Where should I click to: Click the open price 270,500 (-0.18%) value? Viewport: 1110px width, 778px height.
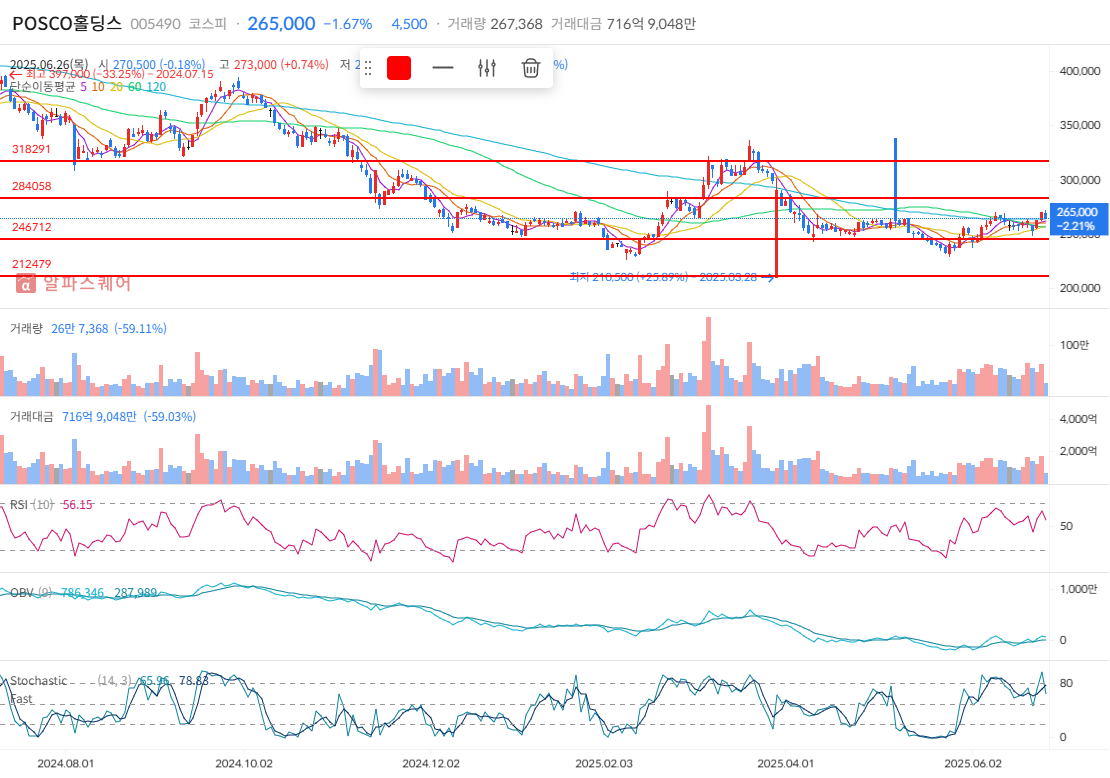[x=159, y=64]
